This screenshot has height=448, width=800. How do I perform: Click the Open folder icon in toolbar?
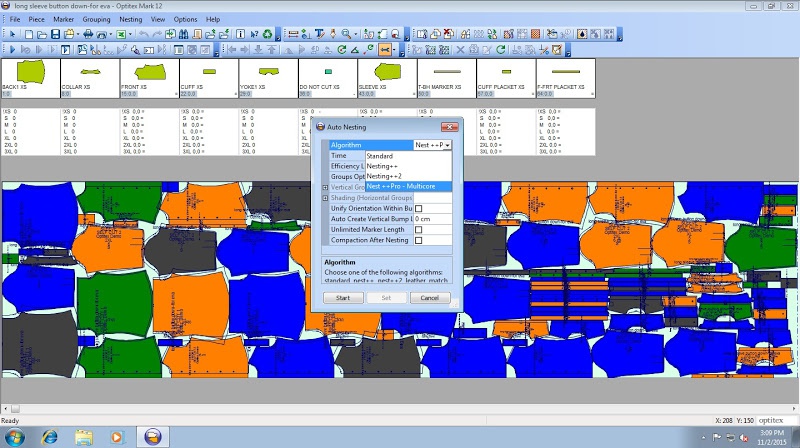click(42, 34)
